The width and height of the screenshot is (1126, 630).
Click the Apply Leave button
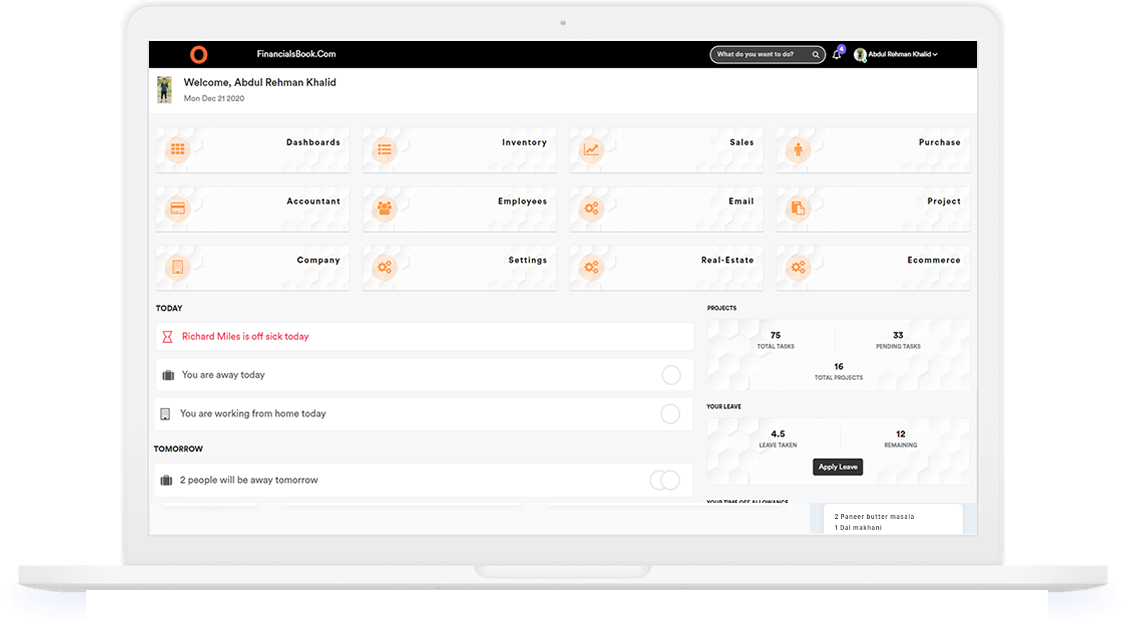pyautogui.click(x=838, y=467)
